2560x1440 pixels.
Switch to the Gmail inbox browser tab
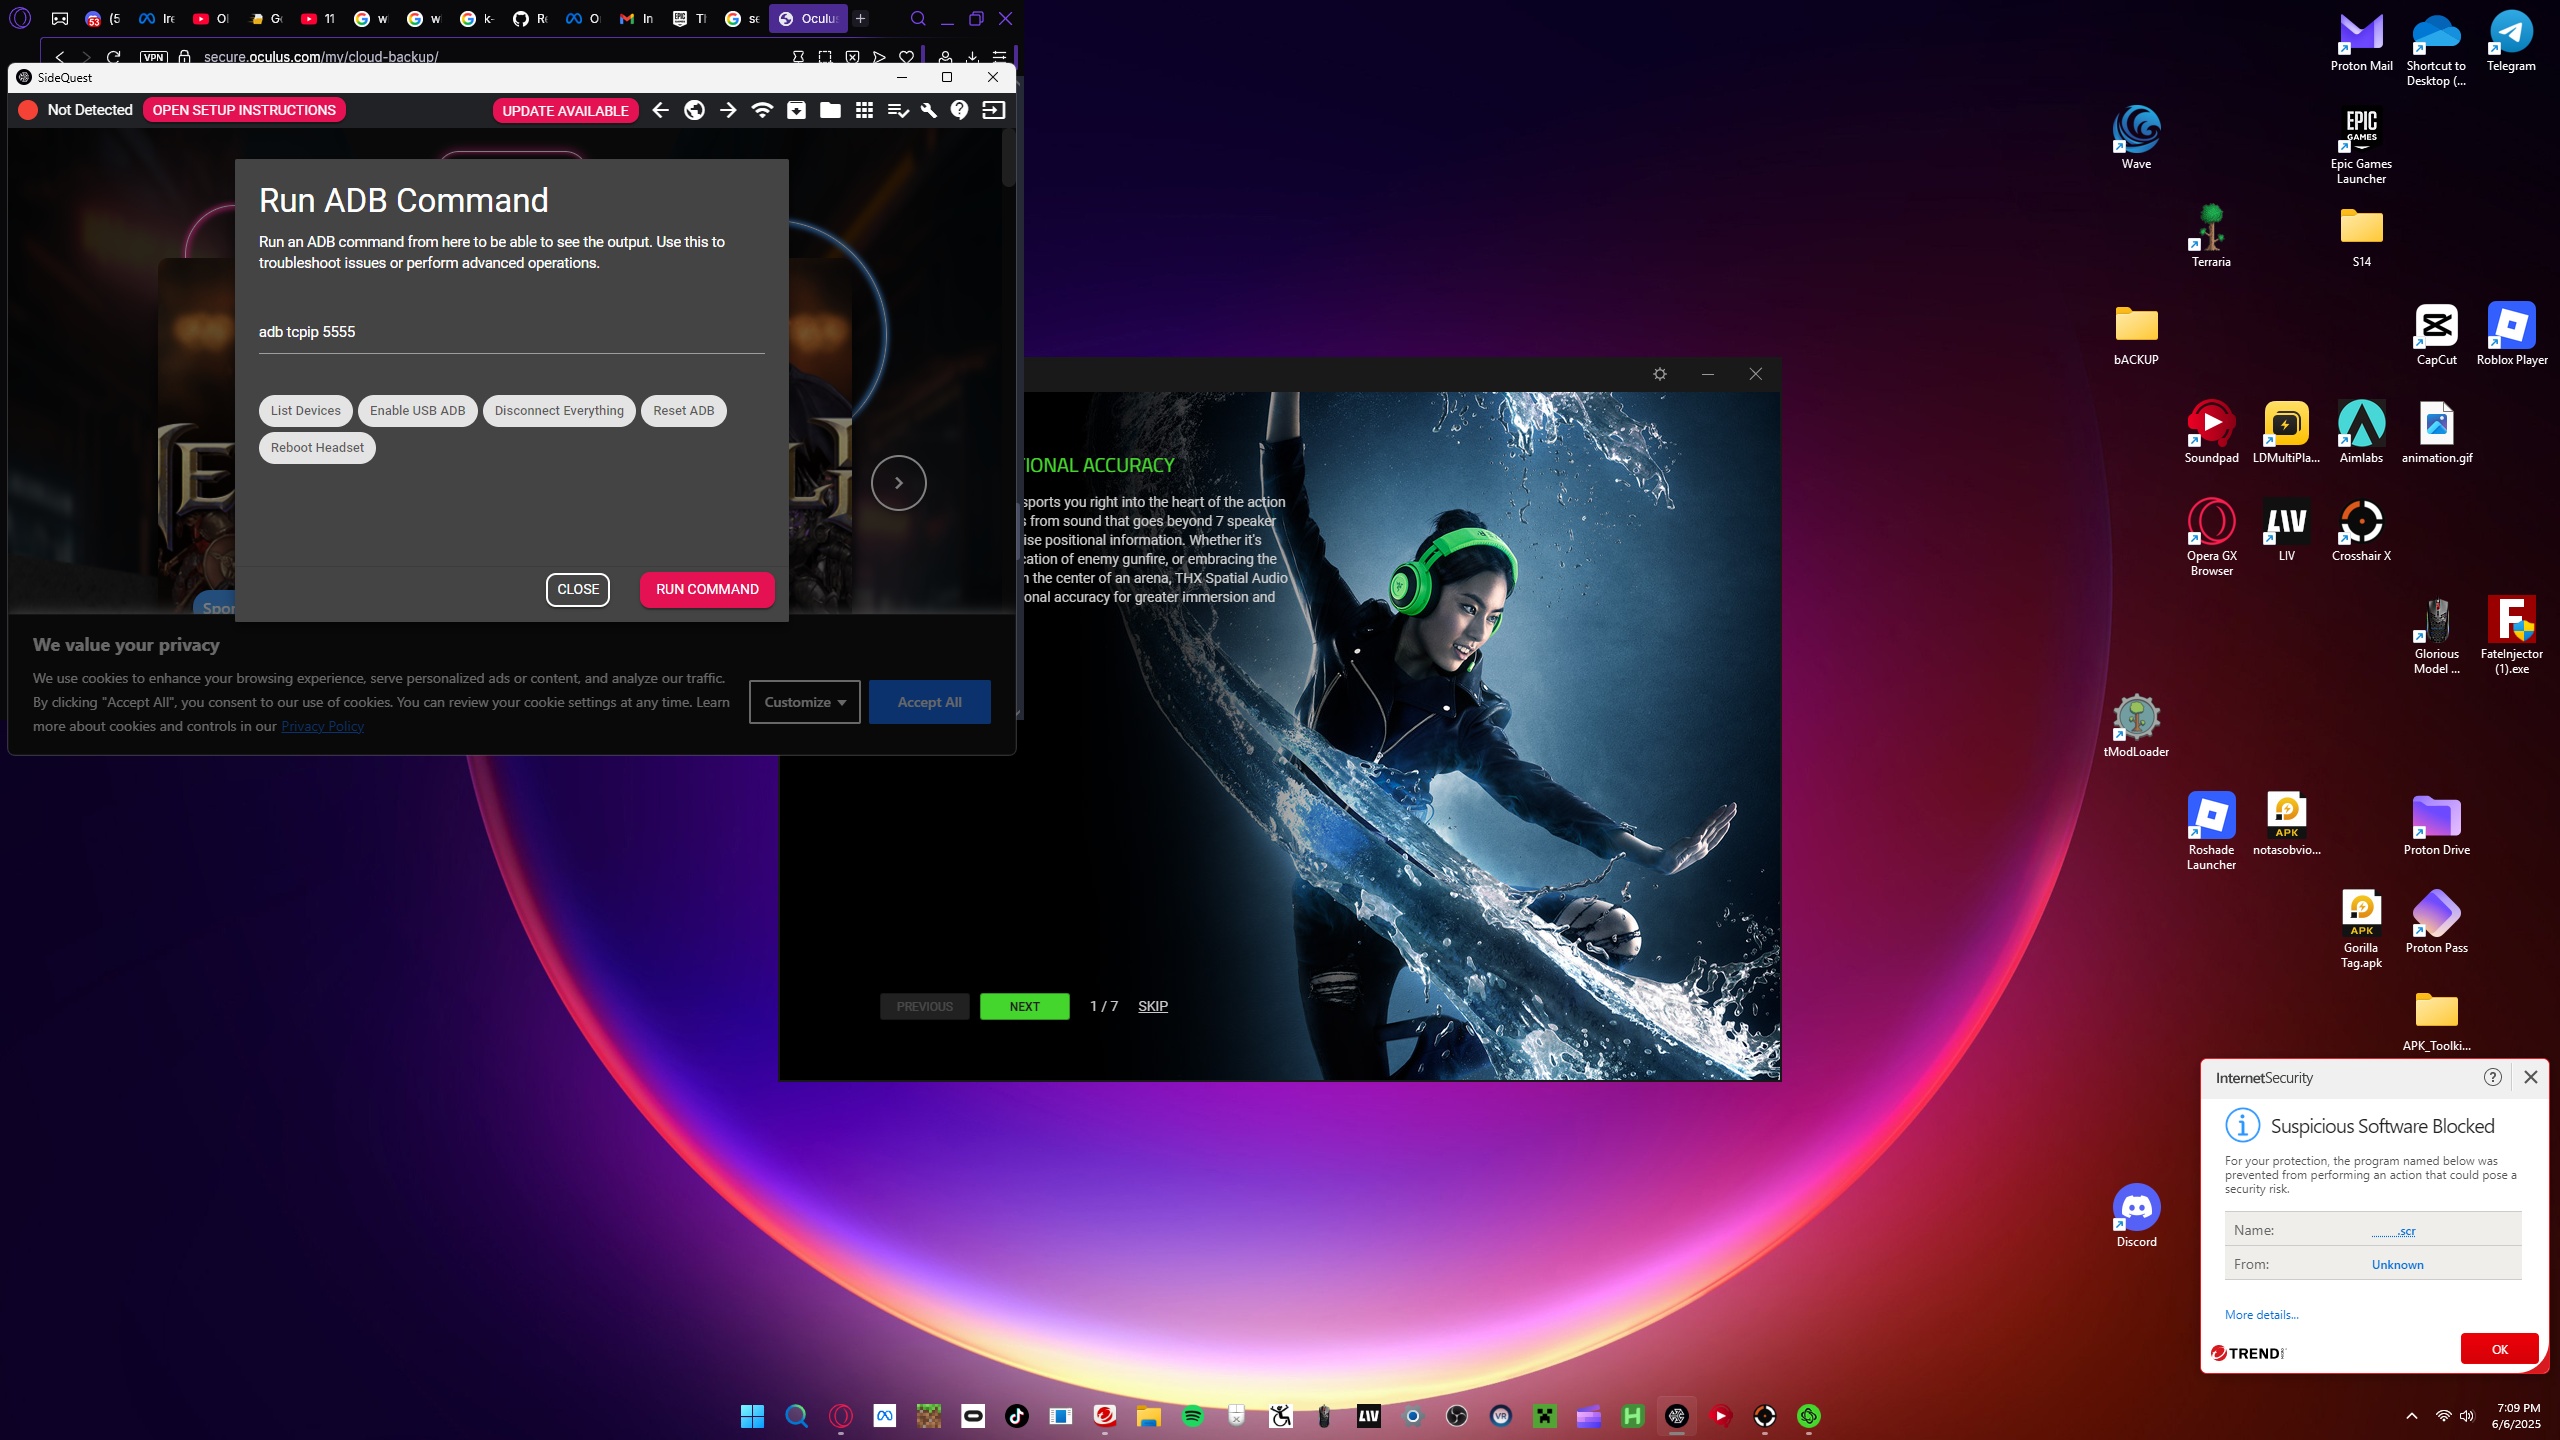[x=636, y=18]
